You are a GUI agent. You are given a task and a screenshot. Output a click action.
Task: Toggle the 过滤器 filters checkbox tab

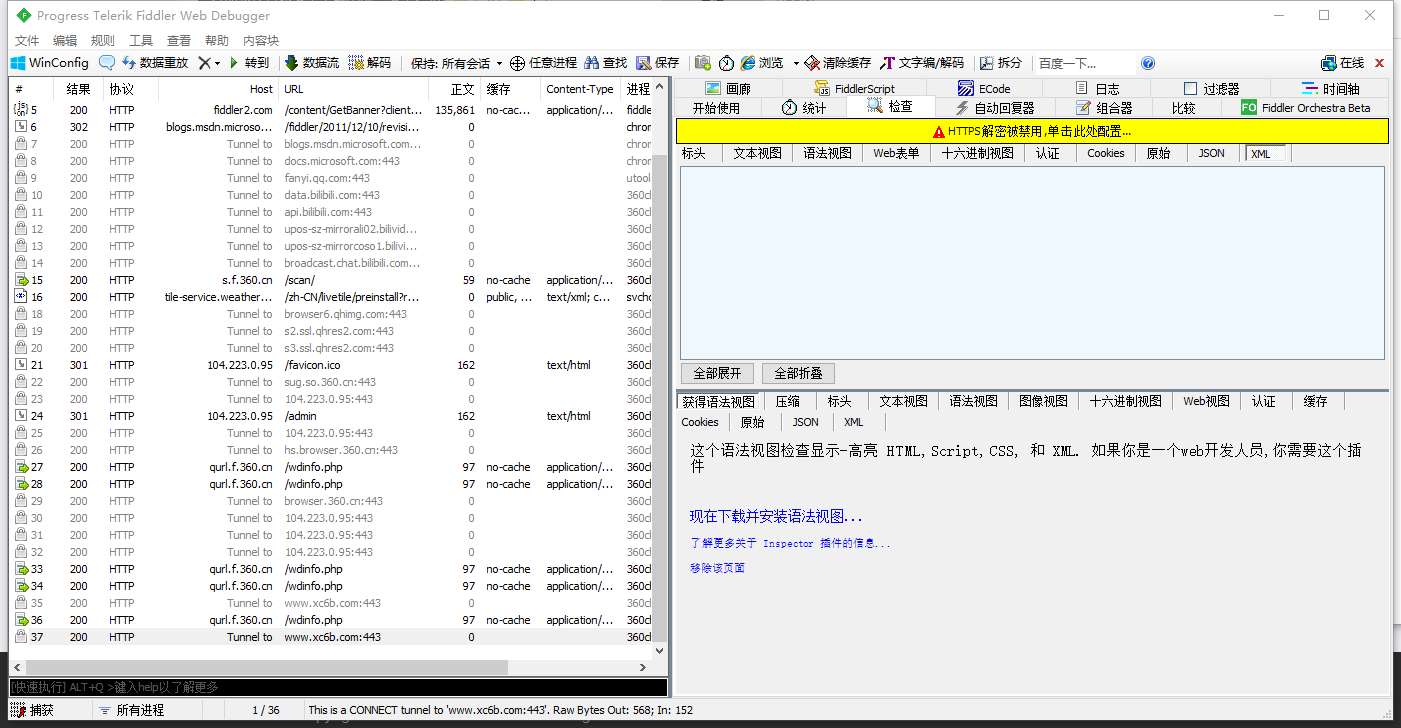[1212, 89]
